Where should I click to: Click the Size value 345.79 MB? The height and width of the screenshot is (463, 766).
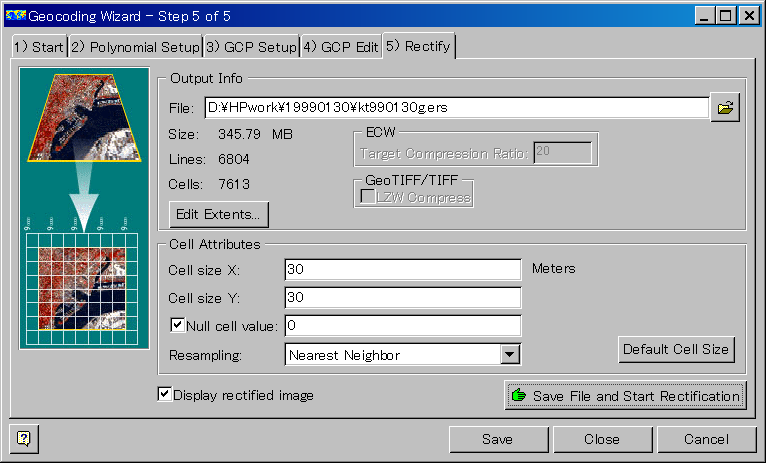pos(255,134)
